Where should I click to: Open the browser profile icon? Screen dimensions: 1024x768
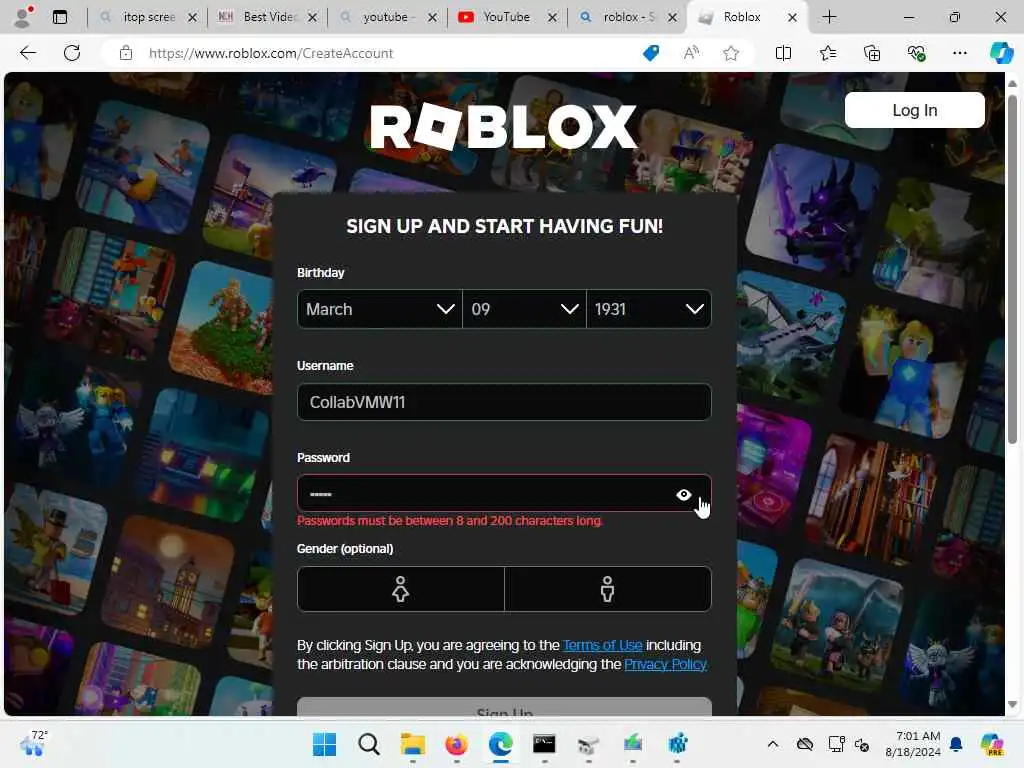(23, 17)
